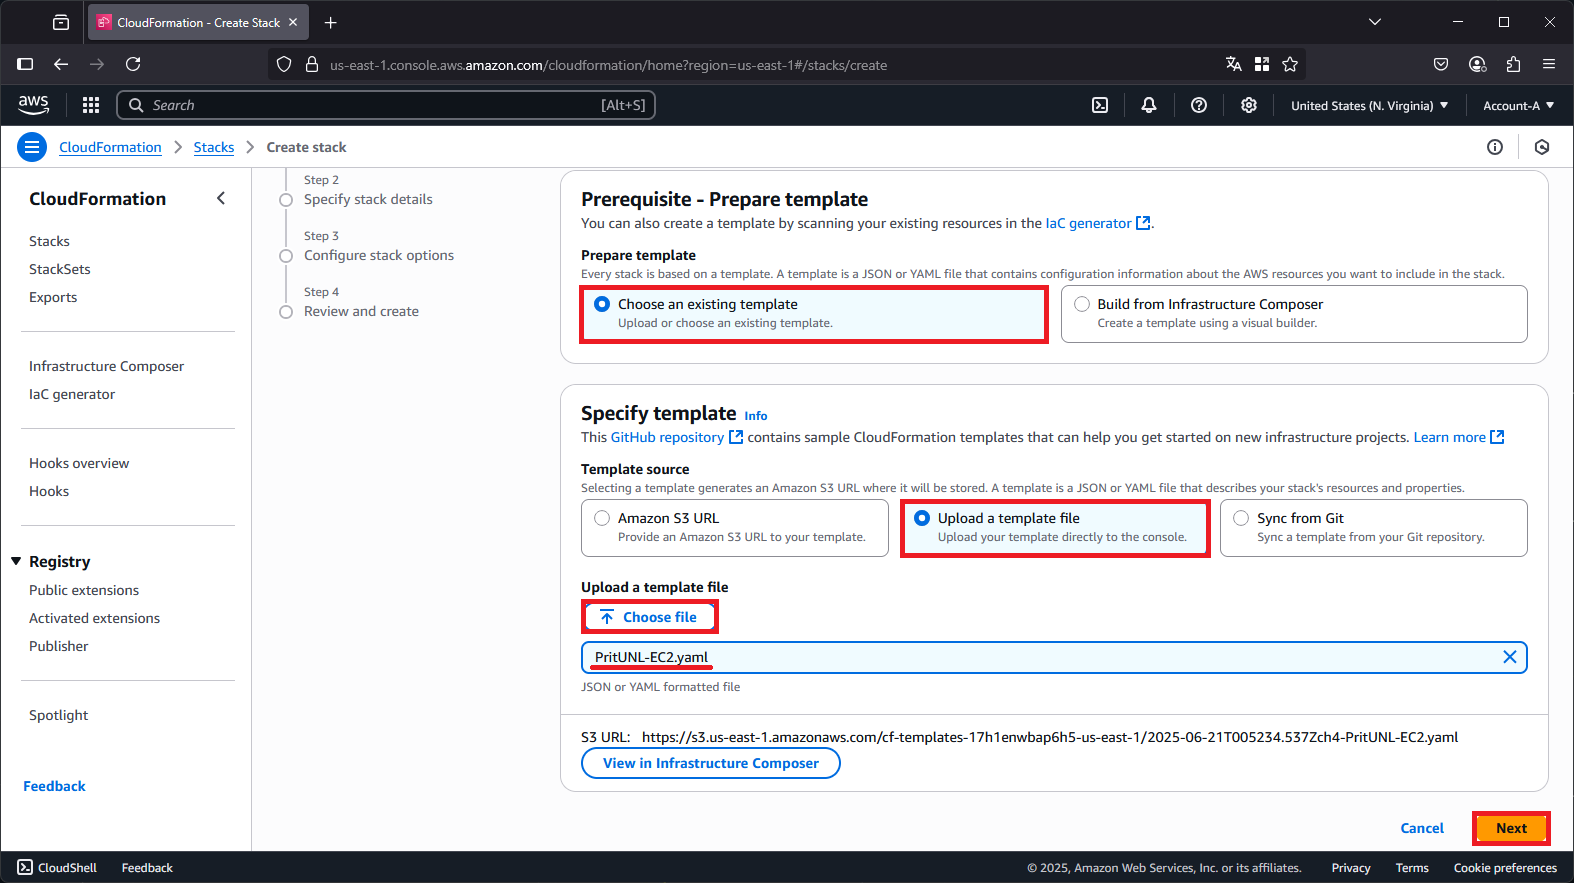This screenshot has width=1574, height=883.
Task: Click the sidebar Feedback link
Action: tap(54, 786)
